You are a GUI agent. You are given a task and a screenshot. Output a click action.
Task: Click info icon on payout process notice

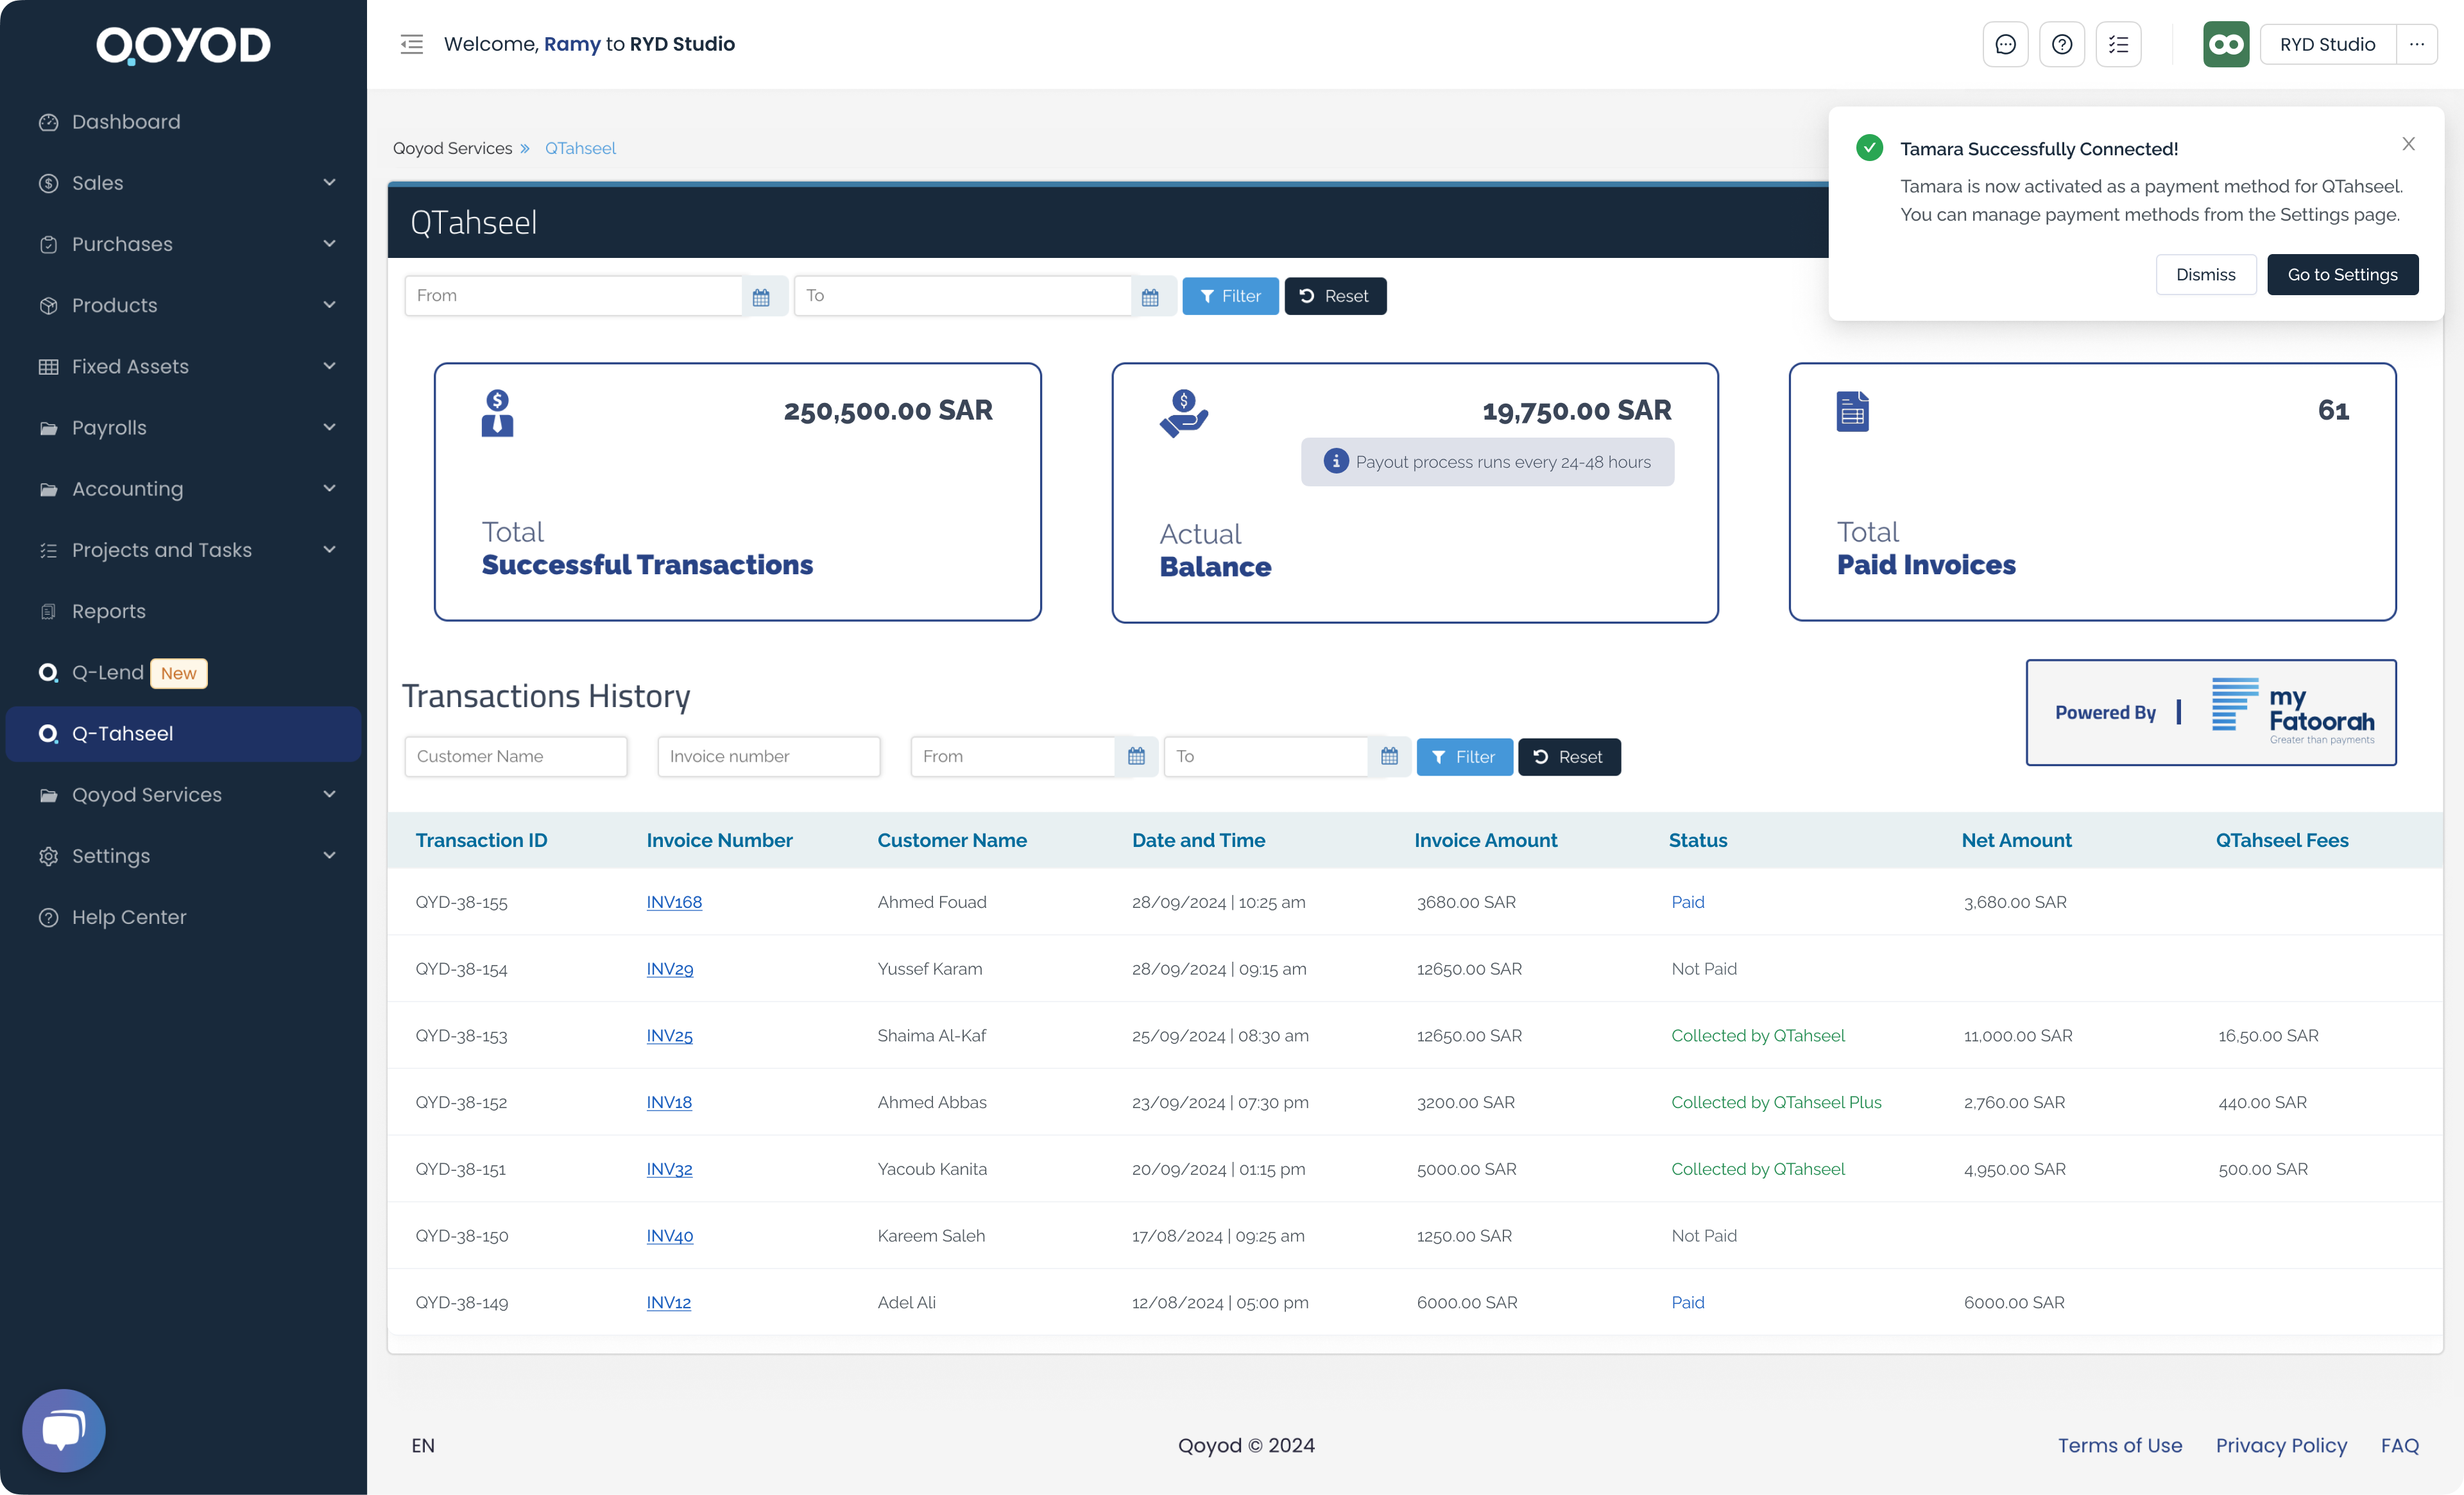[1335, 461]
